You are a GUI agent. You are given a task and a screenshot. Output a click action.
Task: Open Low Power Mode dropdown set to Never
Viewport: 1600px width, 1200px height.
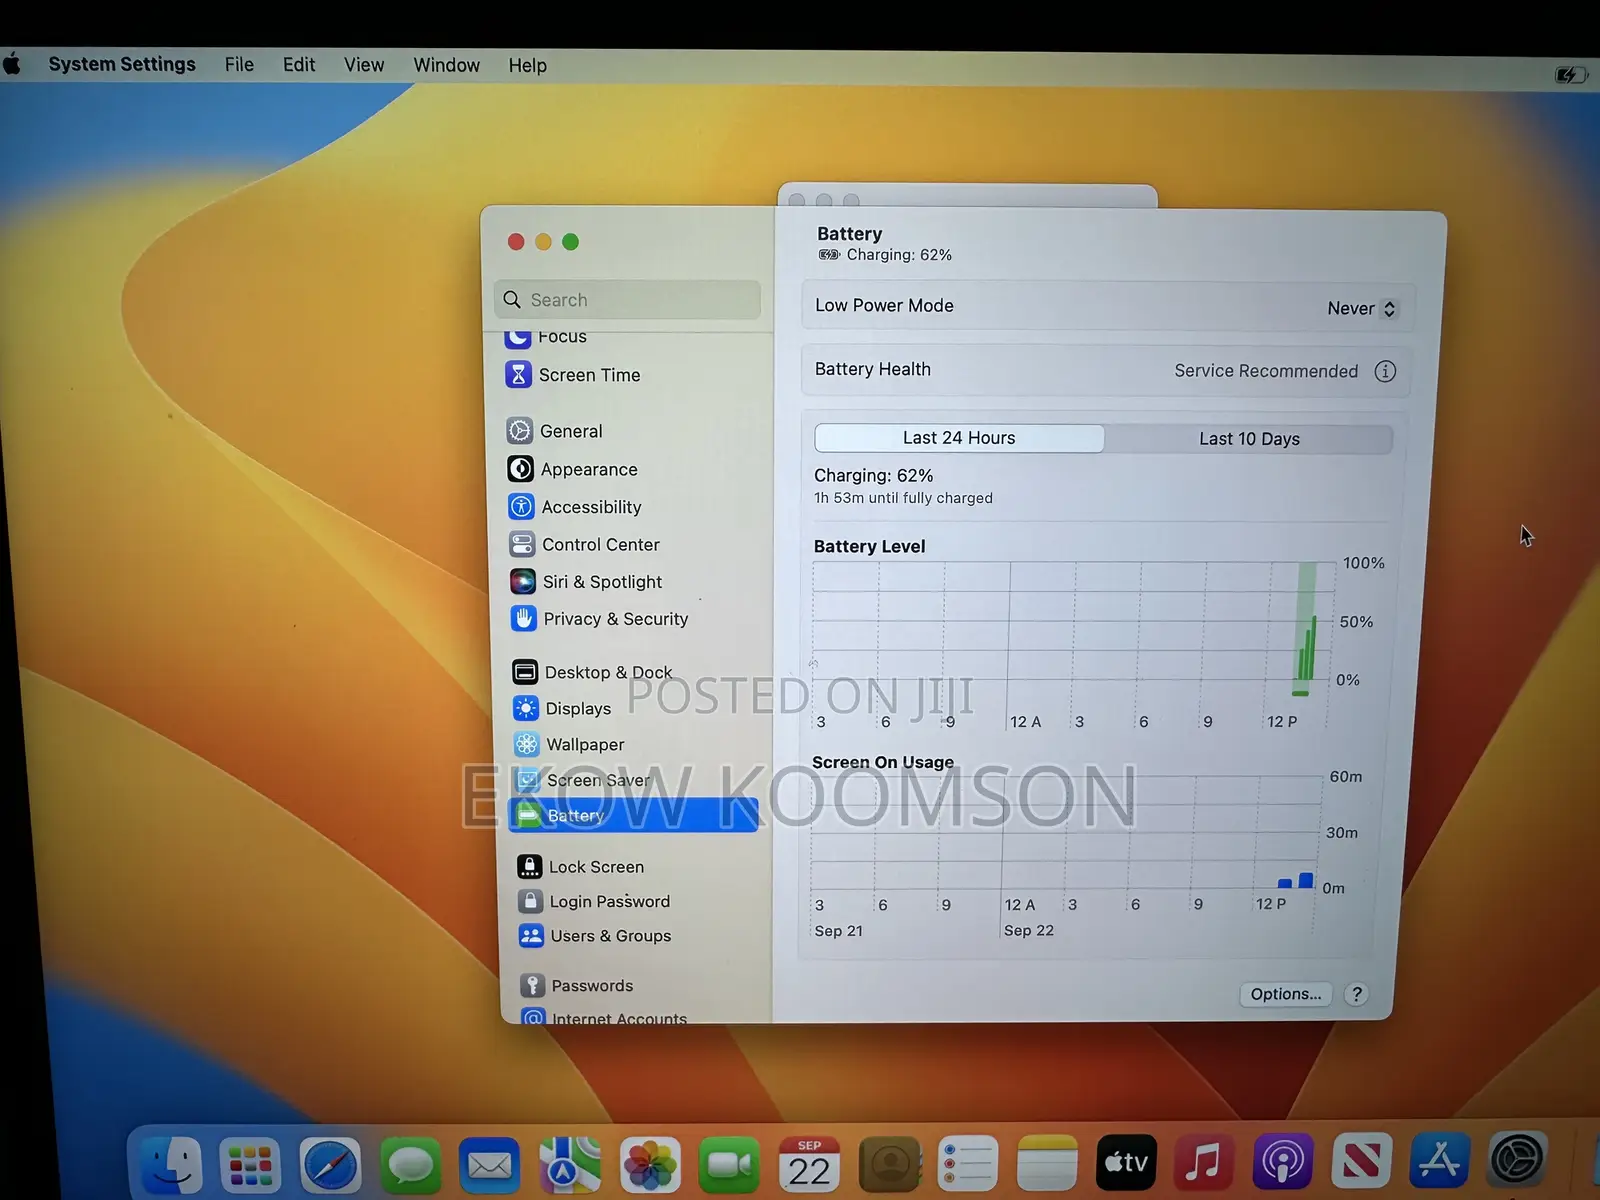click(x=1361, y=309)
